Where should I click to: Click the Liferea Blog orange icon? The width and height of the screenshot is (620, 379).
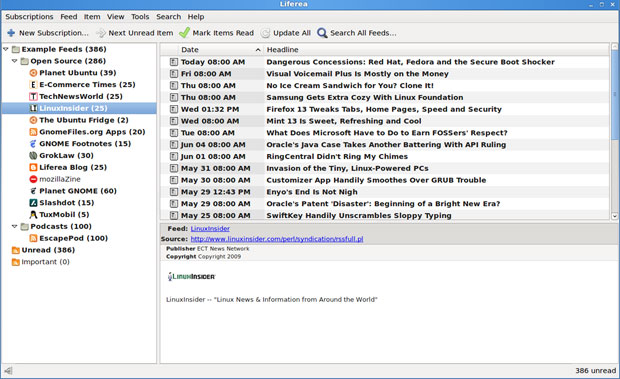34,168
